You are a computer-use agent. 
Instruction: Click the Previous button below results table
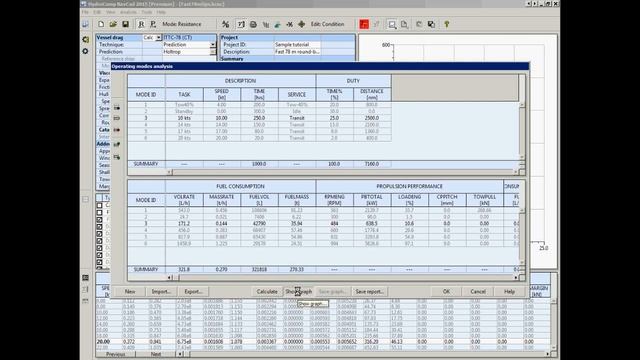[116, 354]
